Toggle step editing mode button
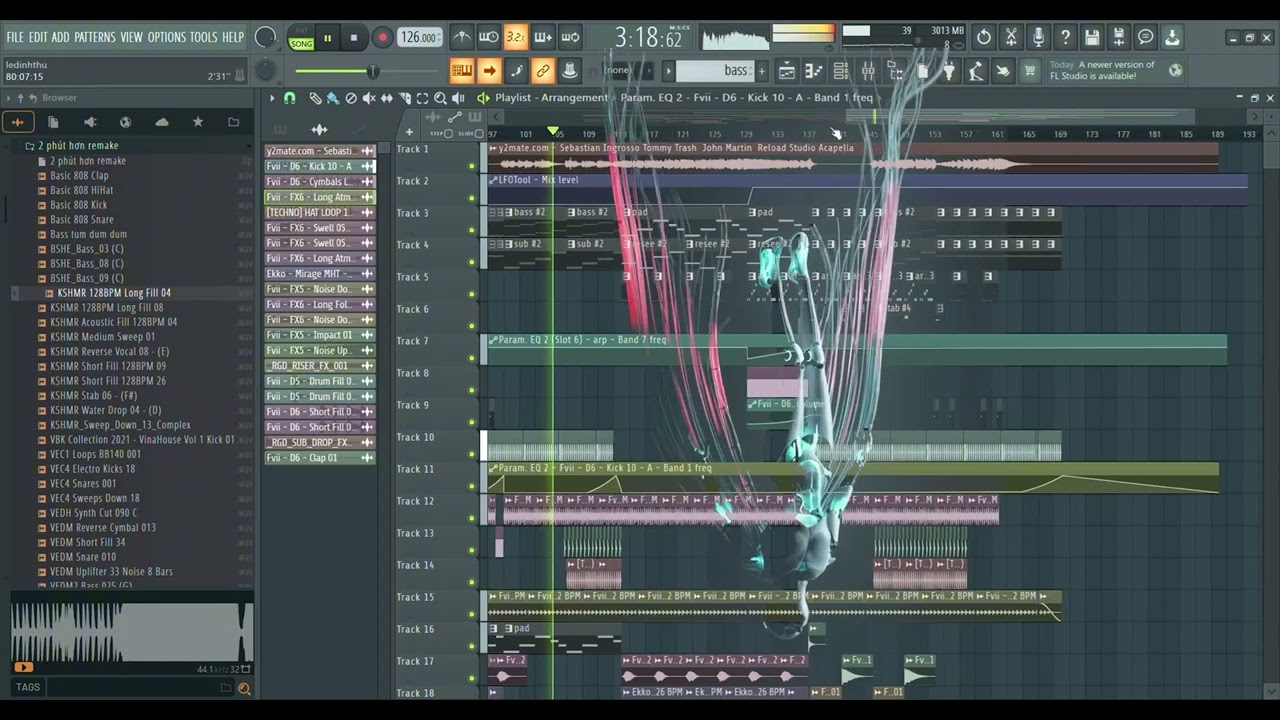This screenshot has height=720, width=1280. pos(516,71)
